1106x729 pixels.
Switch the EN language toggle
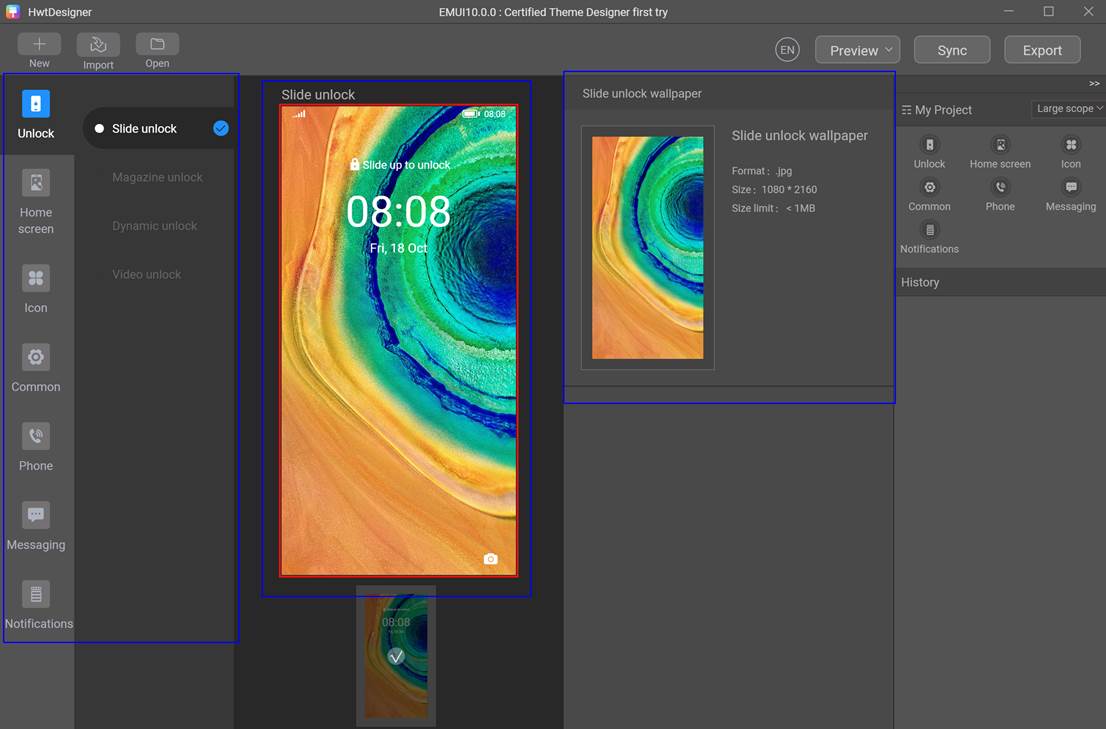pos(787,50)
